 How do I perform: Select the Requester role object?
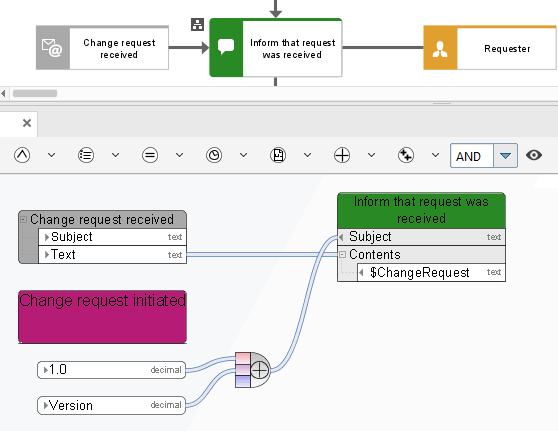pos(490,48)
